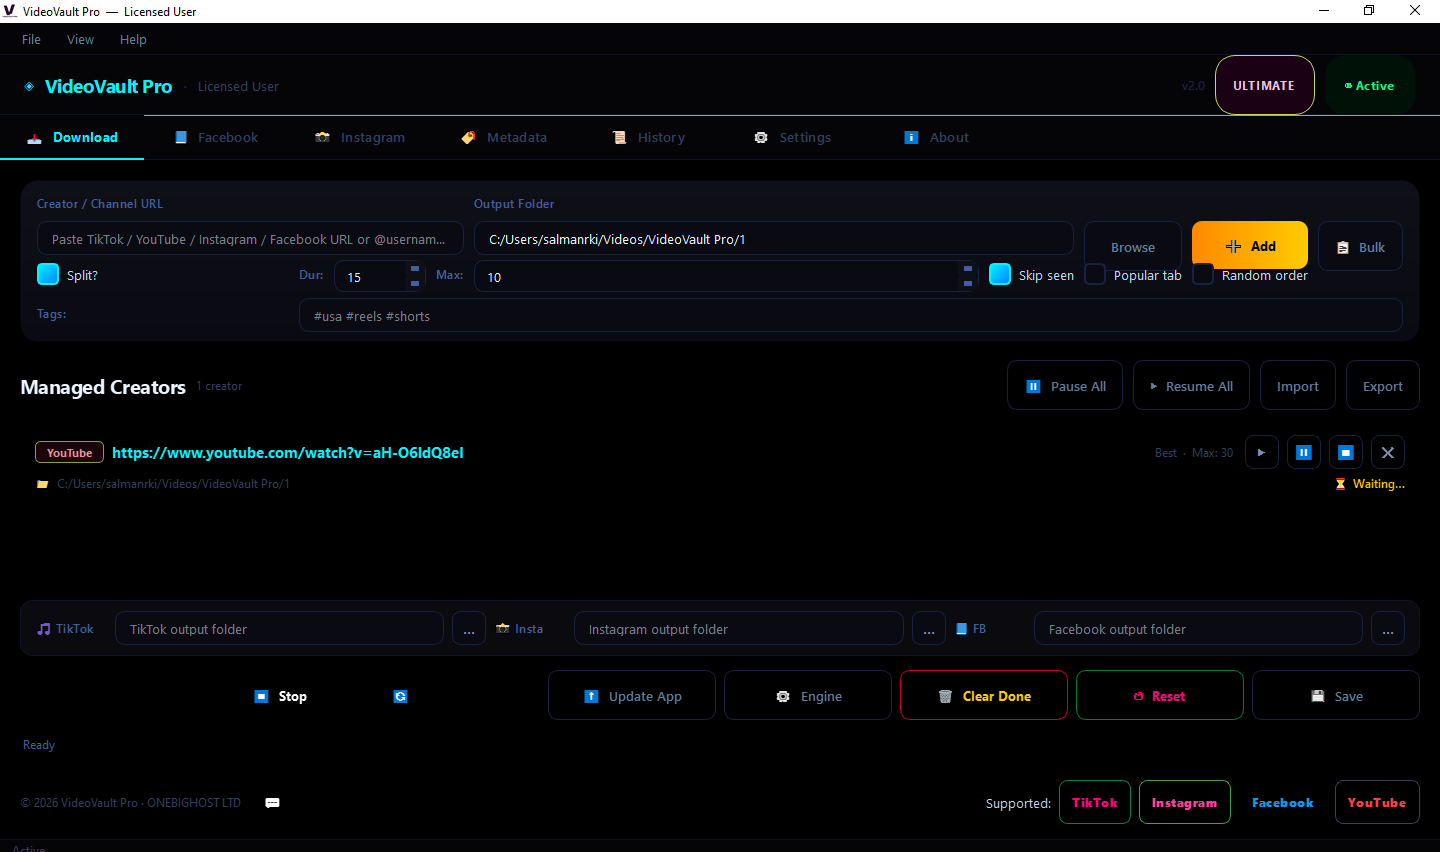Click the supported Facebook badge

pos(1283,803)
